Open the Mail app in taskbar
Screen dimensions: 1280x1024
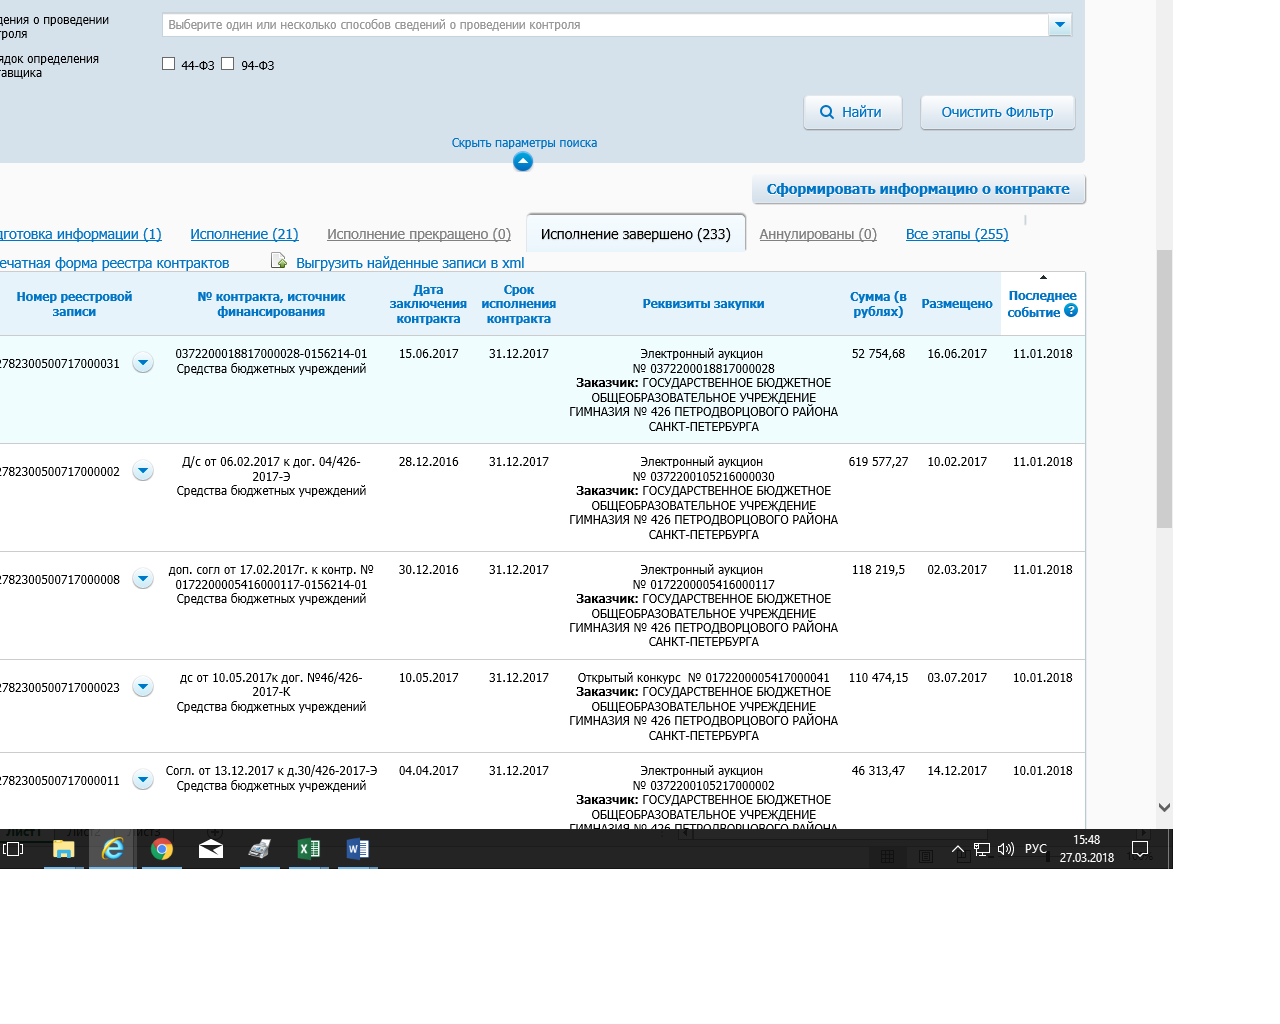(x=211, y=849)
